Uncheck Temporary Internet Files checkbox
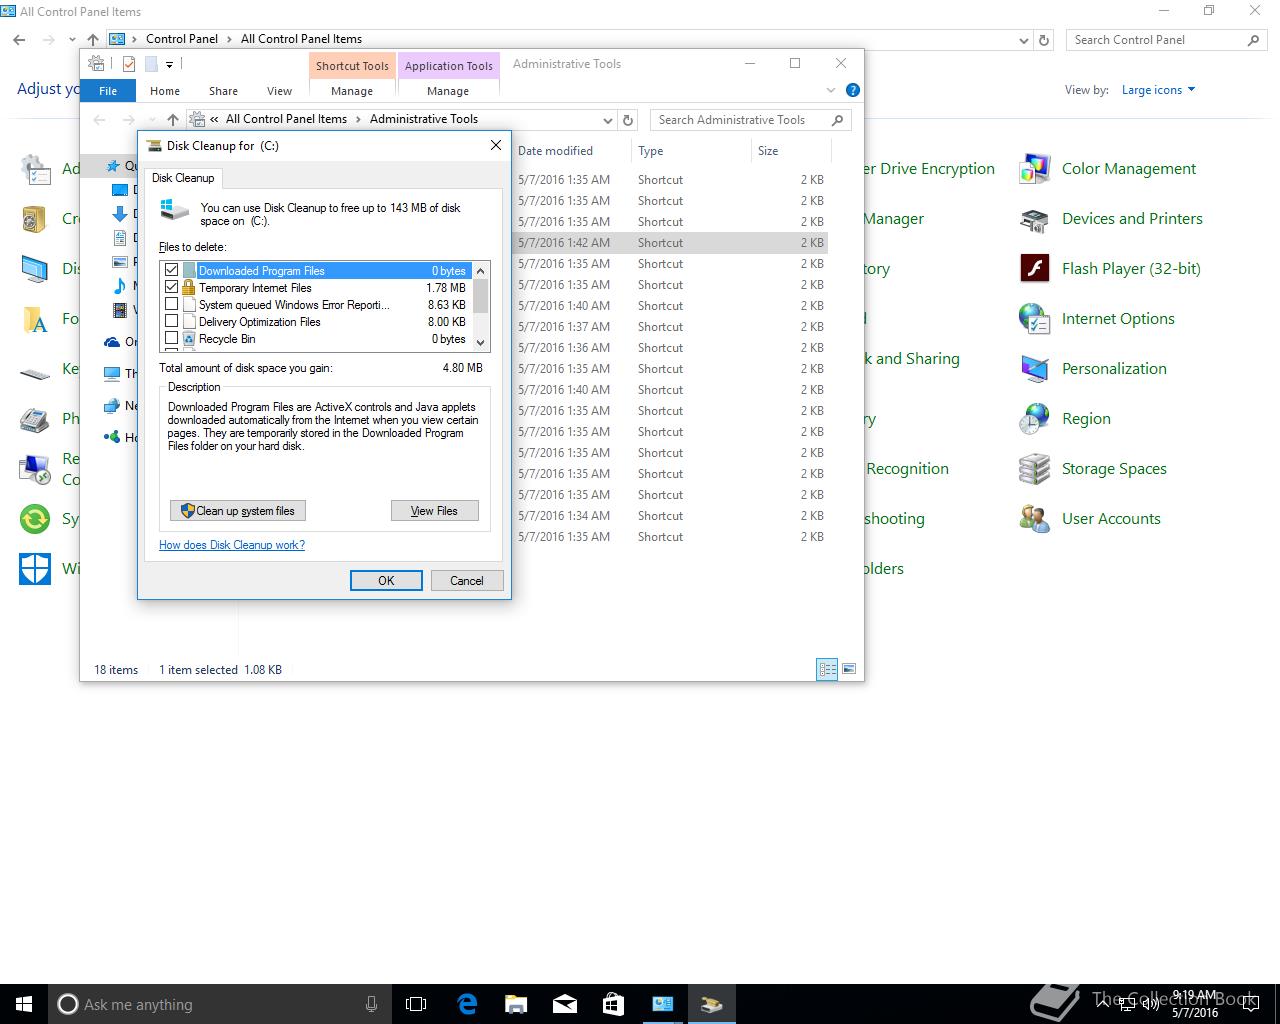1280x1024 pixels. tap(172, 288)
